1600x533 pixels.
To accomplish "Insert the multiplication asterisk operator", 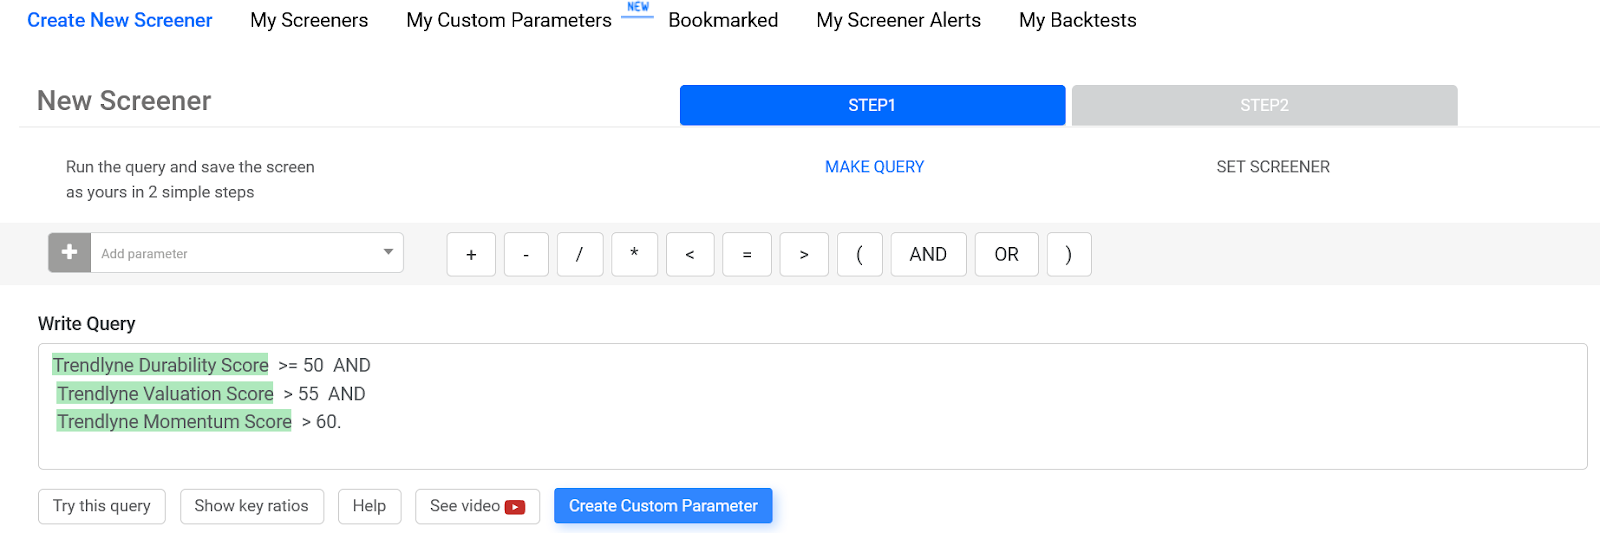I will [634, 254].
